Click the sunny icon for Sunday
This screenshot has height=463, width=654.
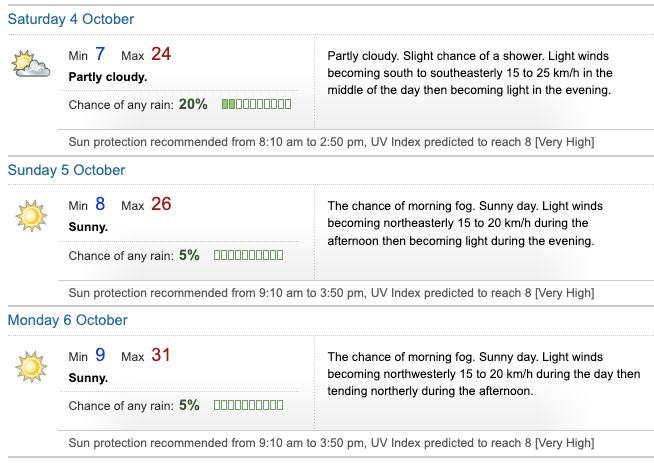pyautogui.click(x=31, y=215)
